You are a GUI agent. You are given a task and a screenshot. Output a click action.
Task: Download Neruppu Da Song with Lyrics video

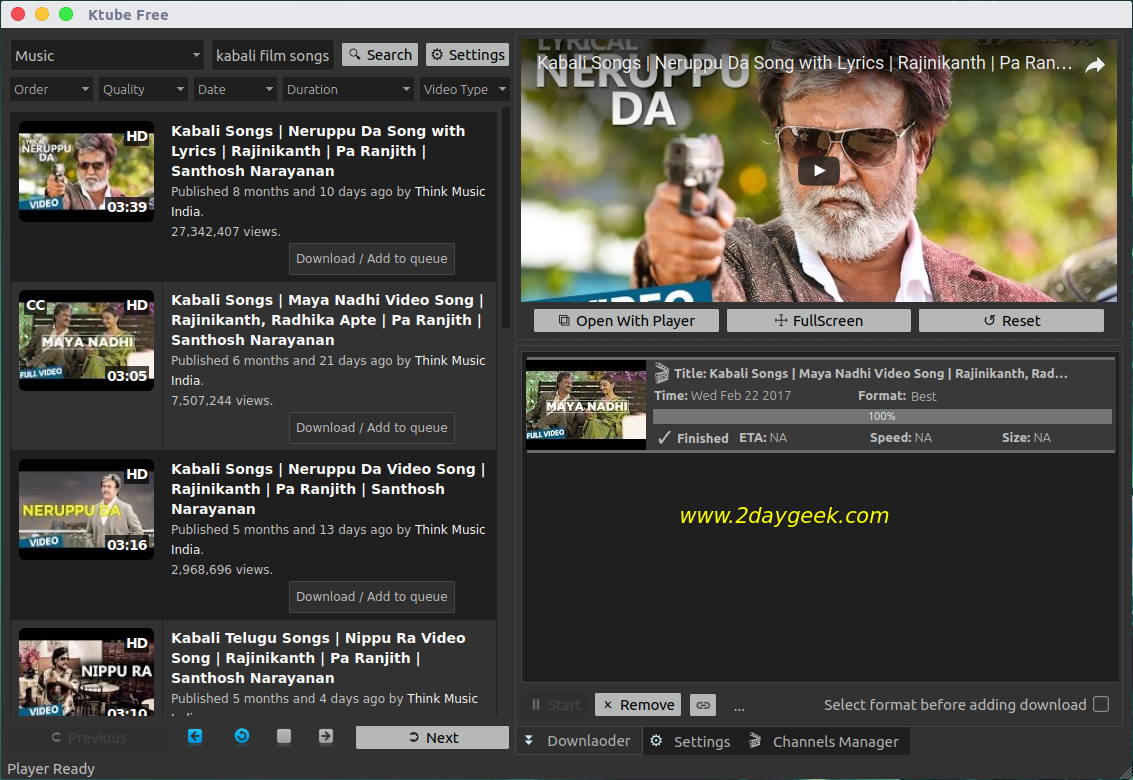372,259
